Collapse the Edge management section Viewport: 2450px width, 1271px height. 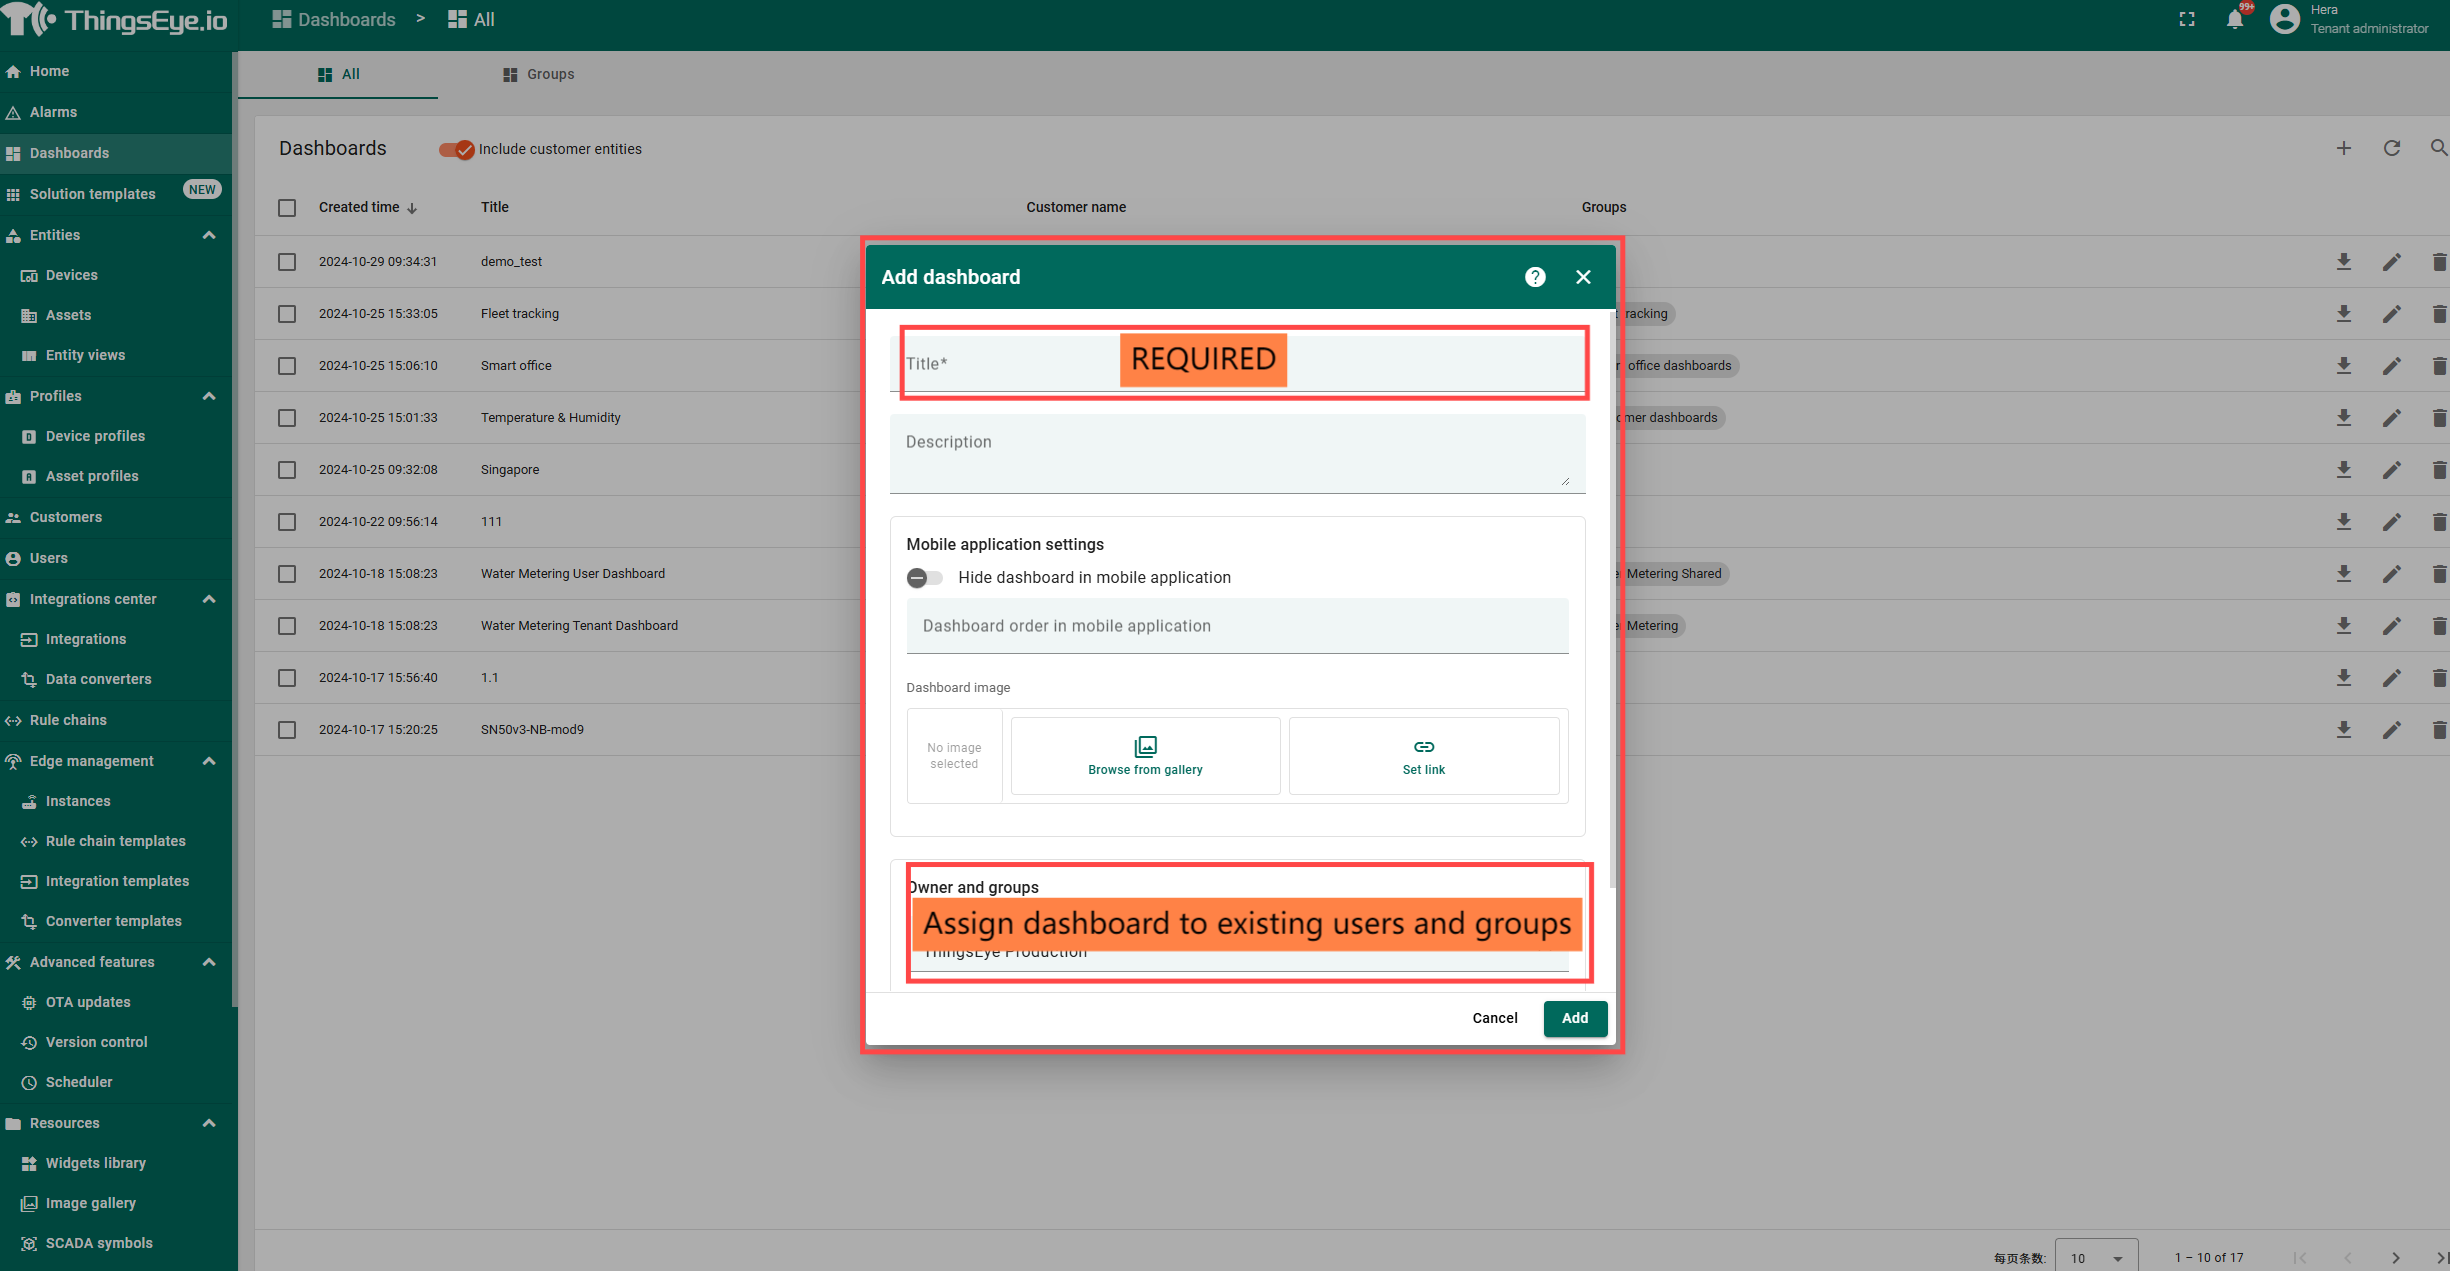click(209, 761)
